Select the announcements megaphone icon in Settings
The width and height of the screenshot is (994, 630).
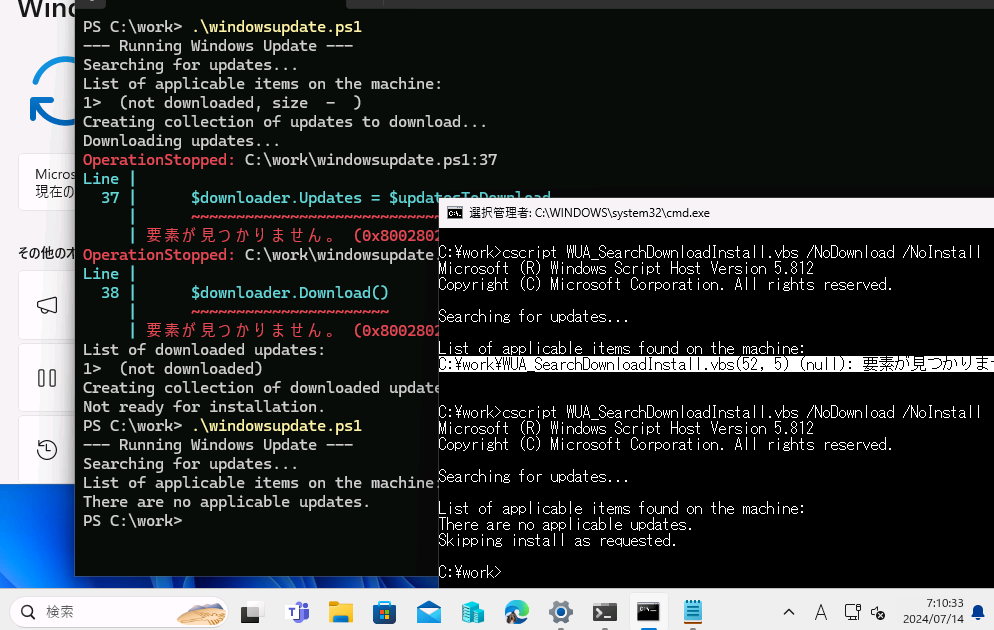coord(47,305)
